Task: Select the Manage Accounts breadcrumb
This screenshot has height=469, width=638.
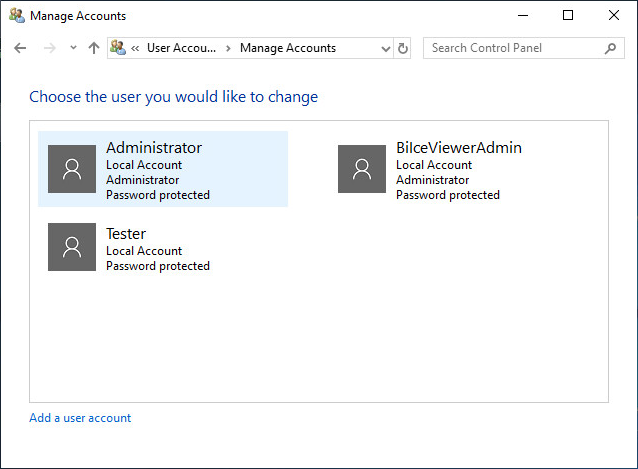Action: click(288, 48)
